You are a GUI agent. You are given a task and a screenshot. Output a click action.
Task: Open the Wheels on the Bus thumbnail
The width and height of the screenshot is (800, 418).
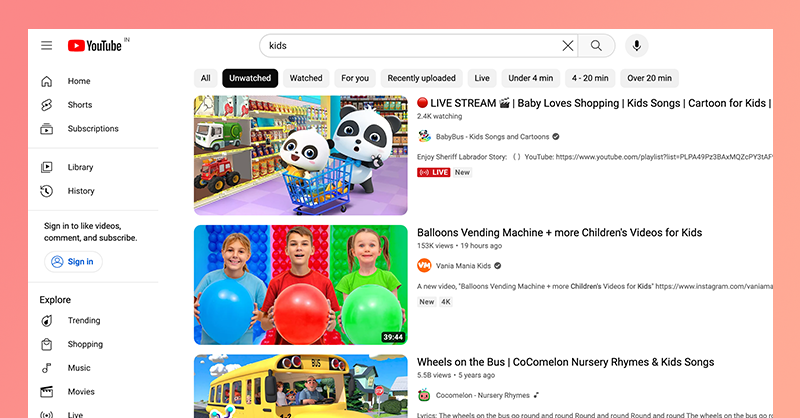click(301, 386)
